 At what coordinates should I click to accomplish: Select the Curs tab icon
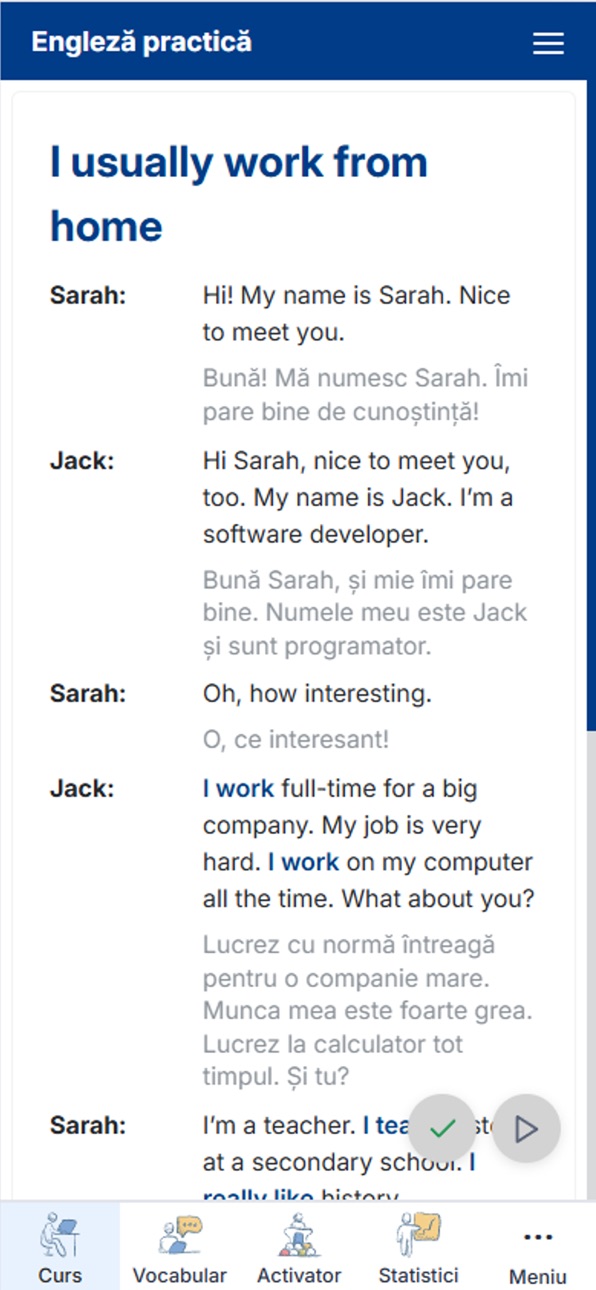pos(60,1234)
